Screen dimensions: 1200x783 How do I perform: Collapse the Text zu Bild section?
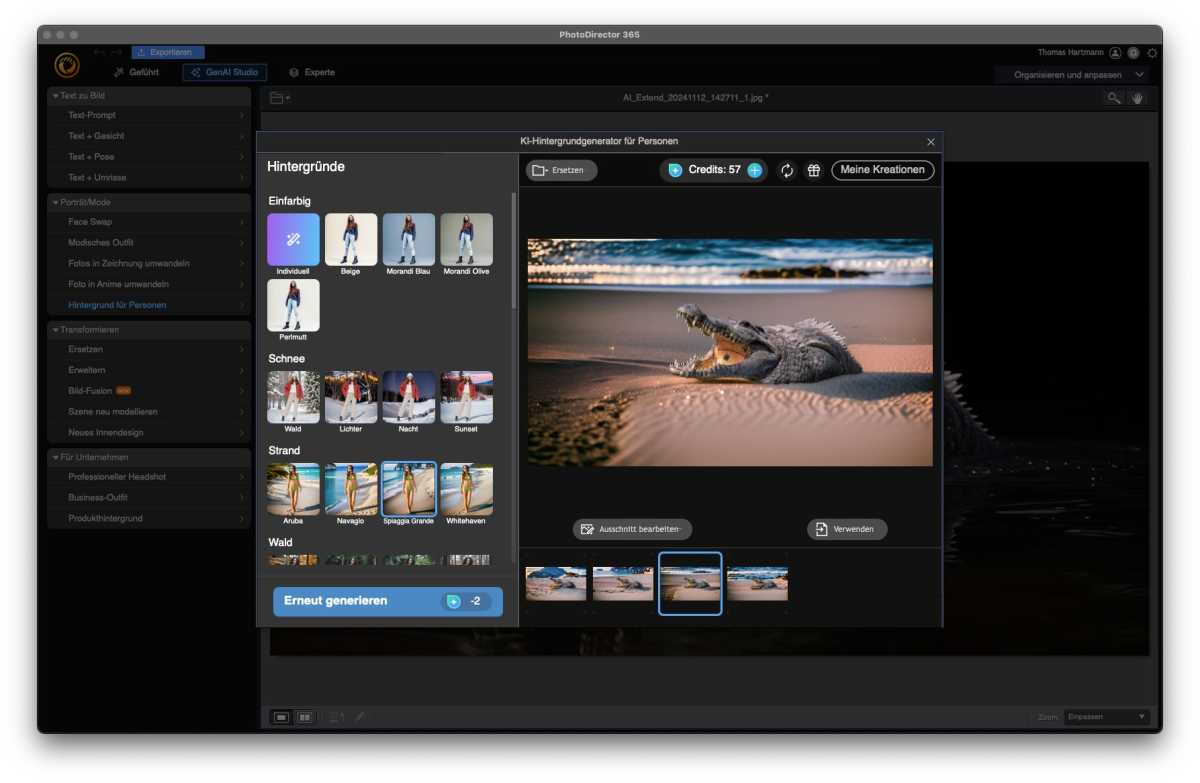tap(149, 96)
